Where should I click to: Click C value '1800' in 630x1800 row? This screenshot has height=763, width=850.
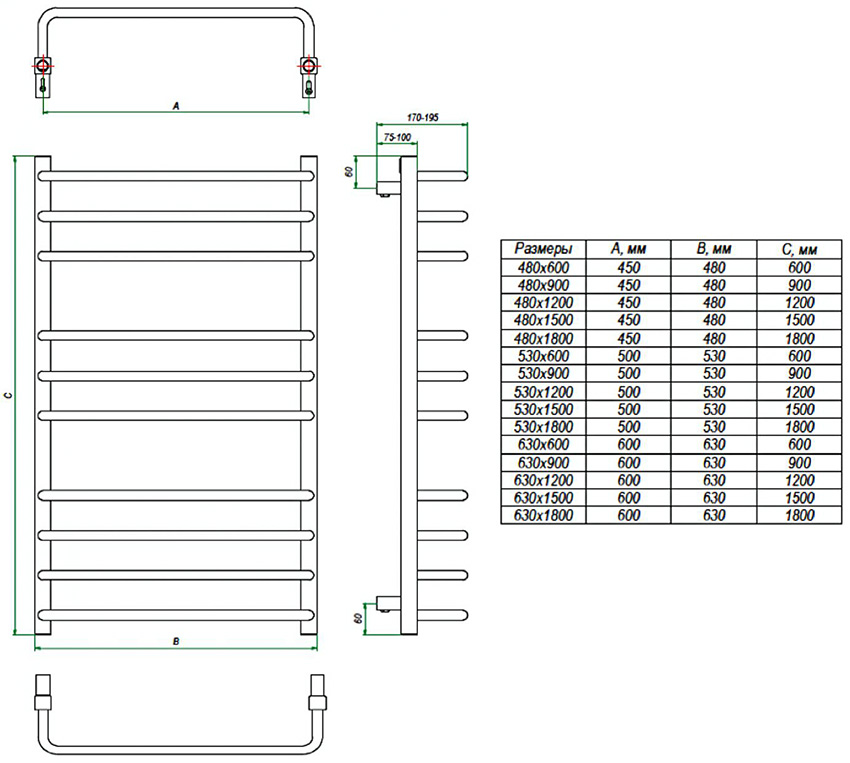click(x=800, y=515)
